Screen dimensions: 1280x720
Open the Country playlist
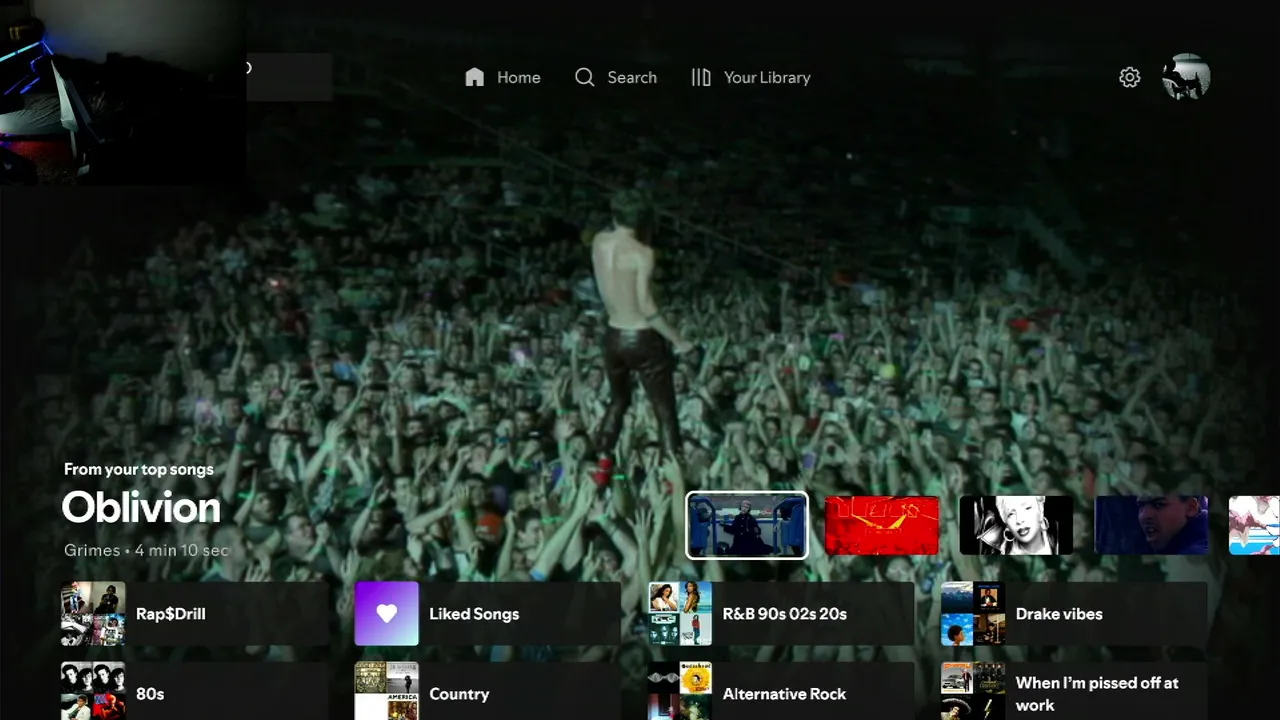(x=488, y=691)
